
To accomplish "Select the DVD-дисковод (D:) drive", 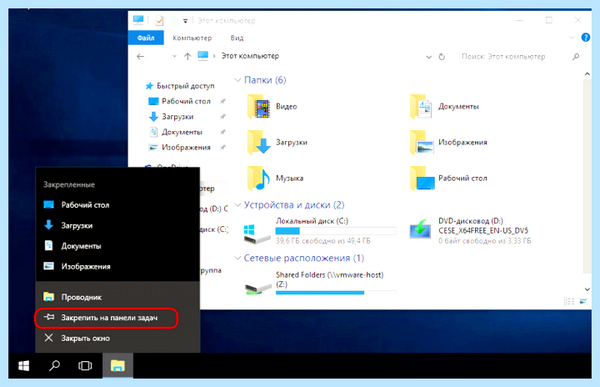I will tap(470, 230).
